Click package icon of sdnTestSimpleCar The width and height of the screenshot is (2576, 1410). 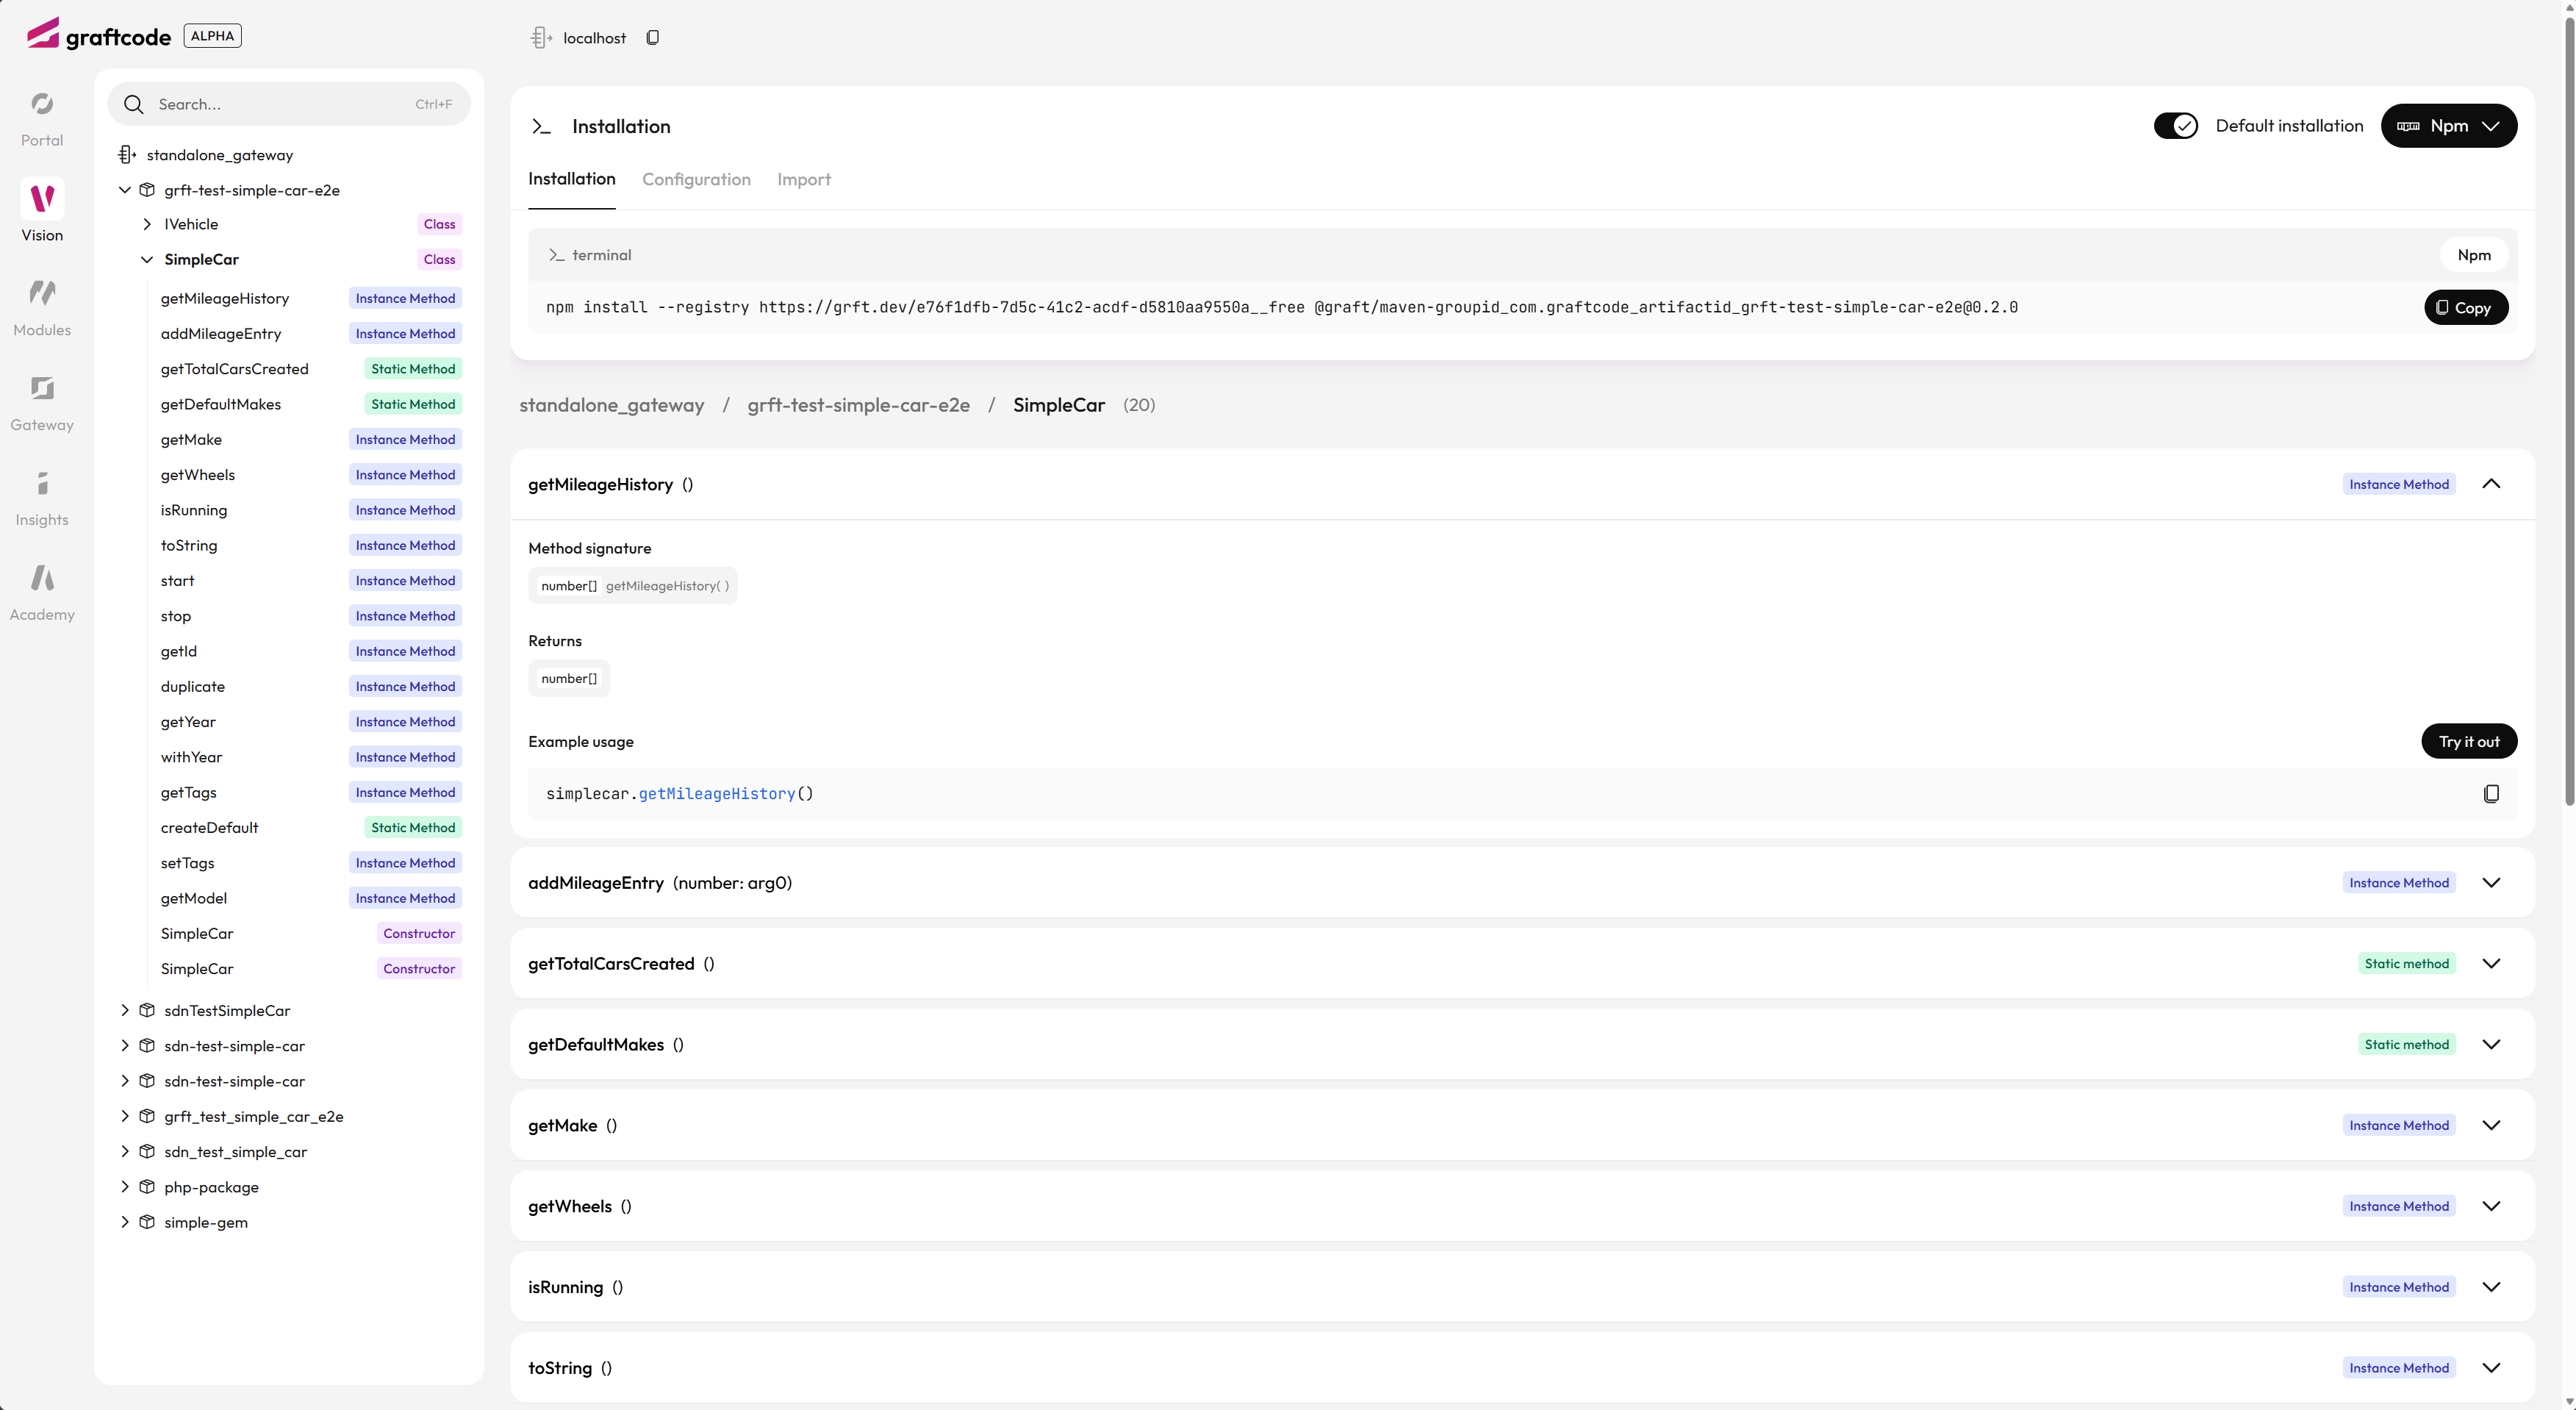pyautogui.click(x=147, y=1010)
